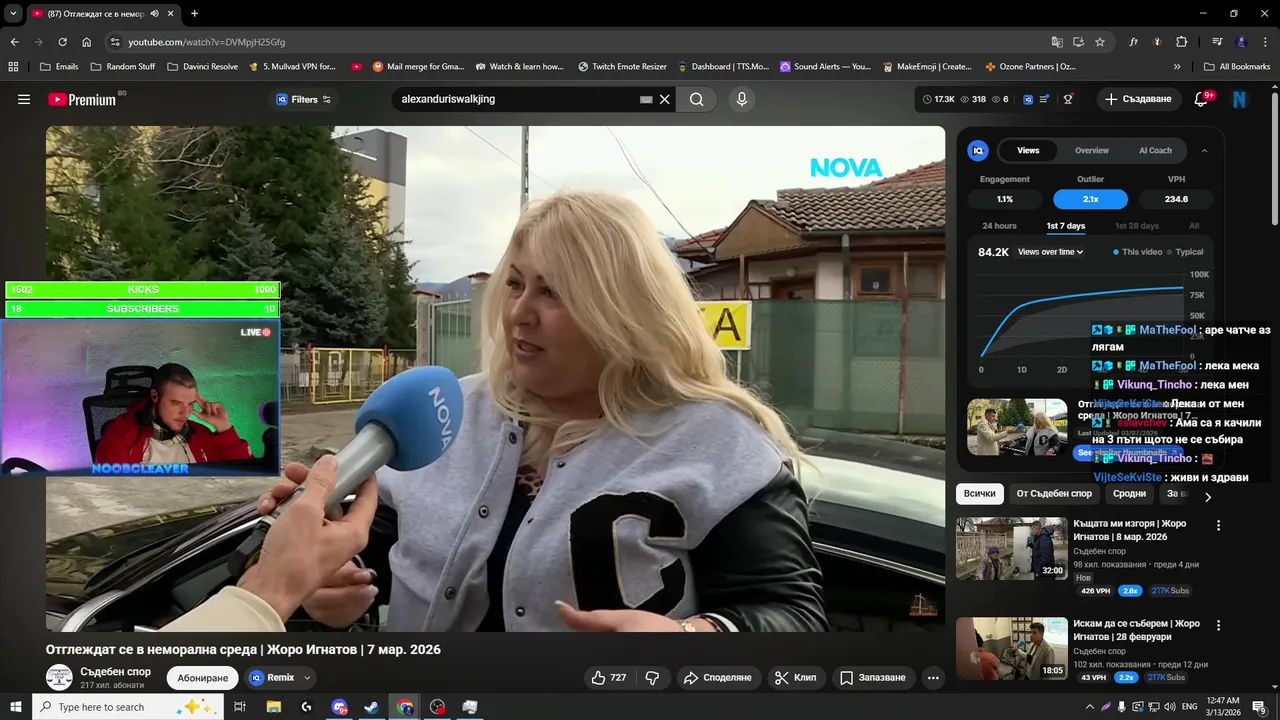This screenshot has height=720, width=1280.
Task: Open the Davinci Resolve bookmark folder
Action: (x=202, y=67)
